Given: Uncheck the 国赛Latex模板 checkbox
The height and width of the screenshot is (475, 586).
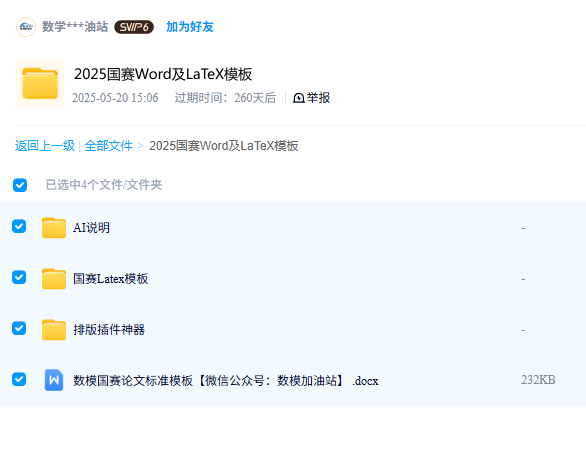Looking at the screenshot, I should pyautogui.click(x=19, y=277).
